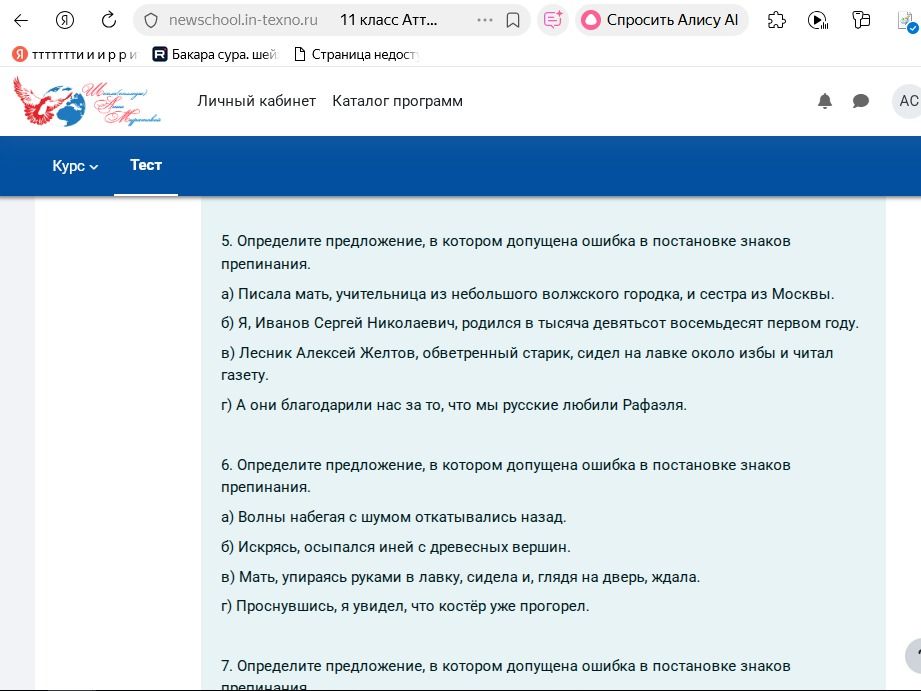Click question 6 answer а) Волны набегая
This screenshot has width=921, height=691.
[x=394, y=517]
